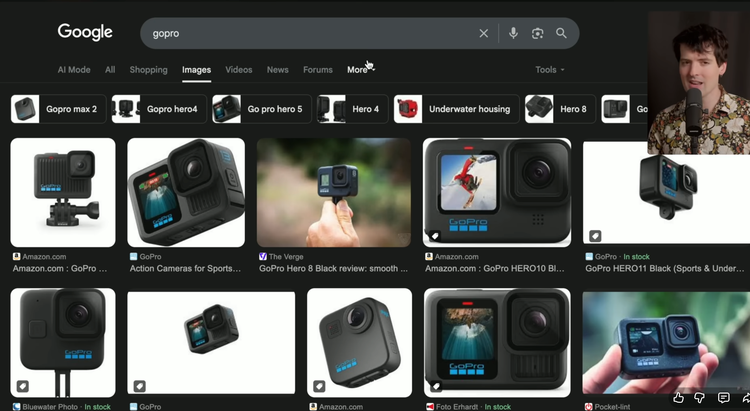Switch to the Videos tab

238,70
